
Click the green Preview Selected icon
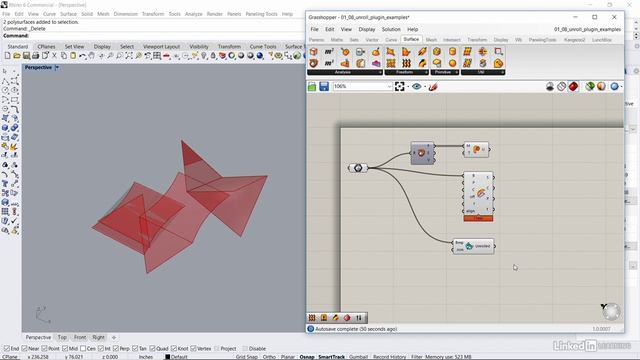tap(589, 86)
